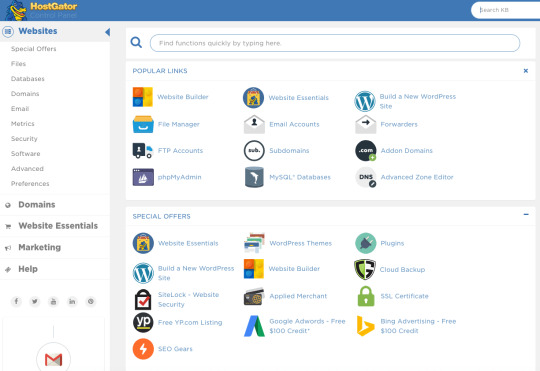Focus the Search KB field in header
Viewport: 540px width, 371px height.
coord(506,10)
